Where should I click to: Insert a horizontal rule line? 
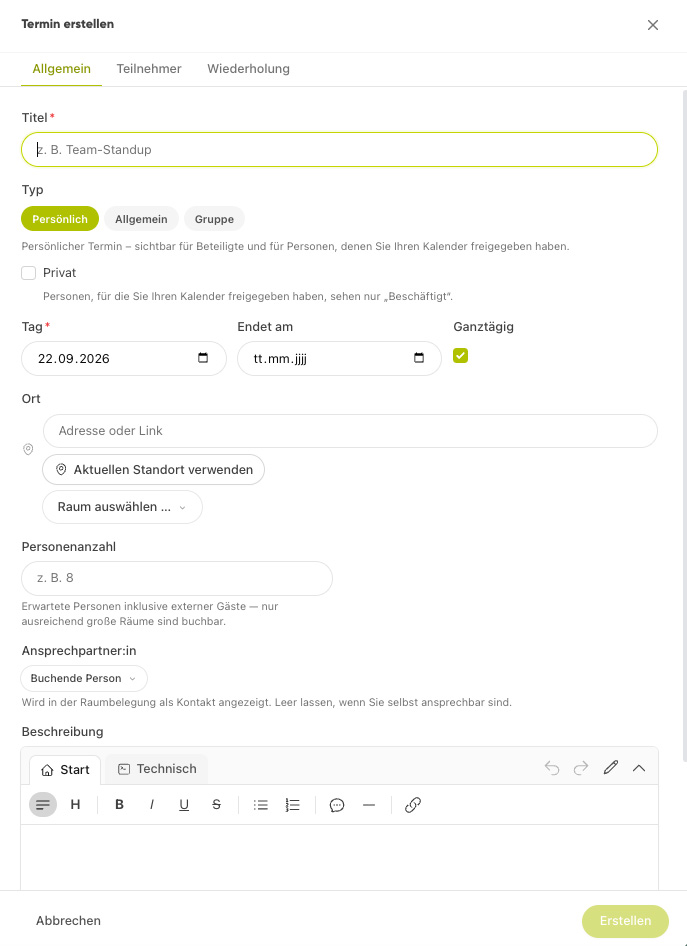tap(369, 804)
